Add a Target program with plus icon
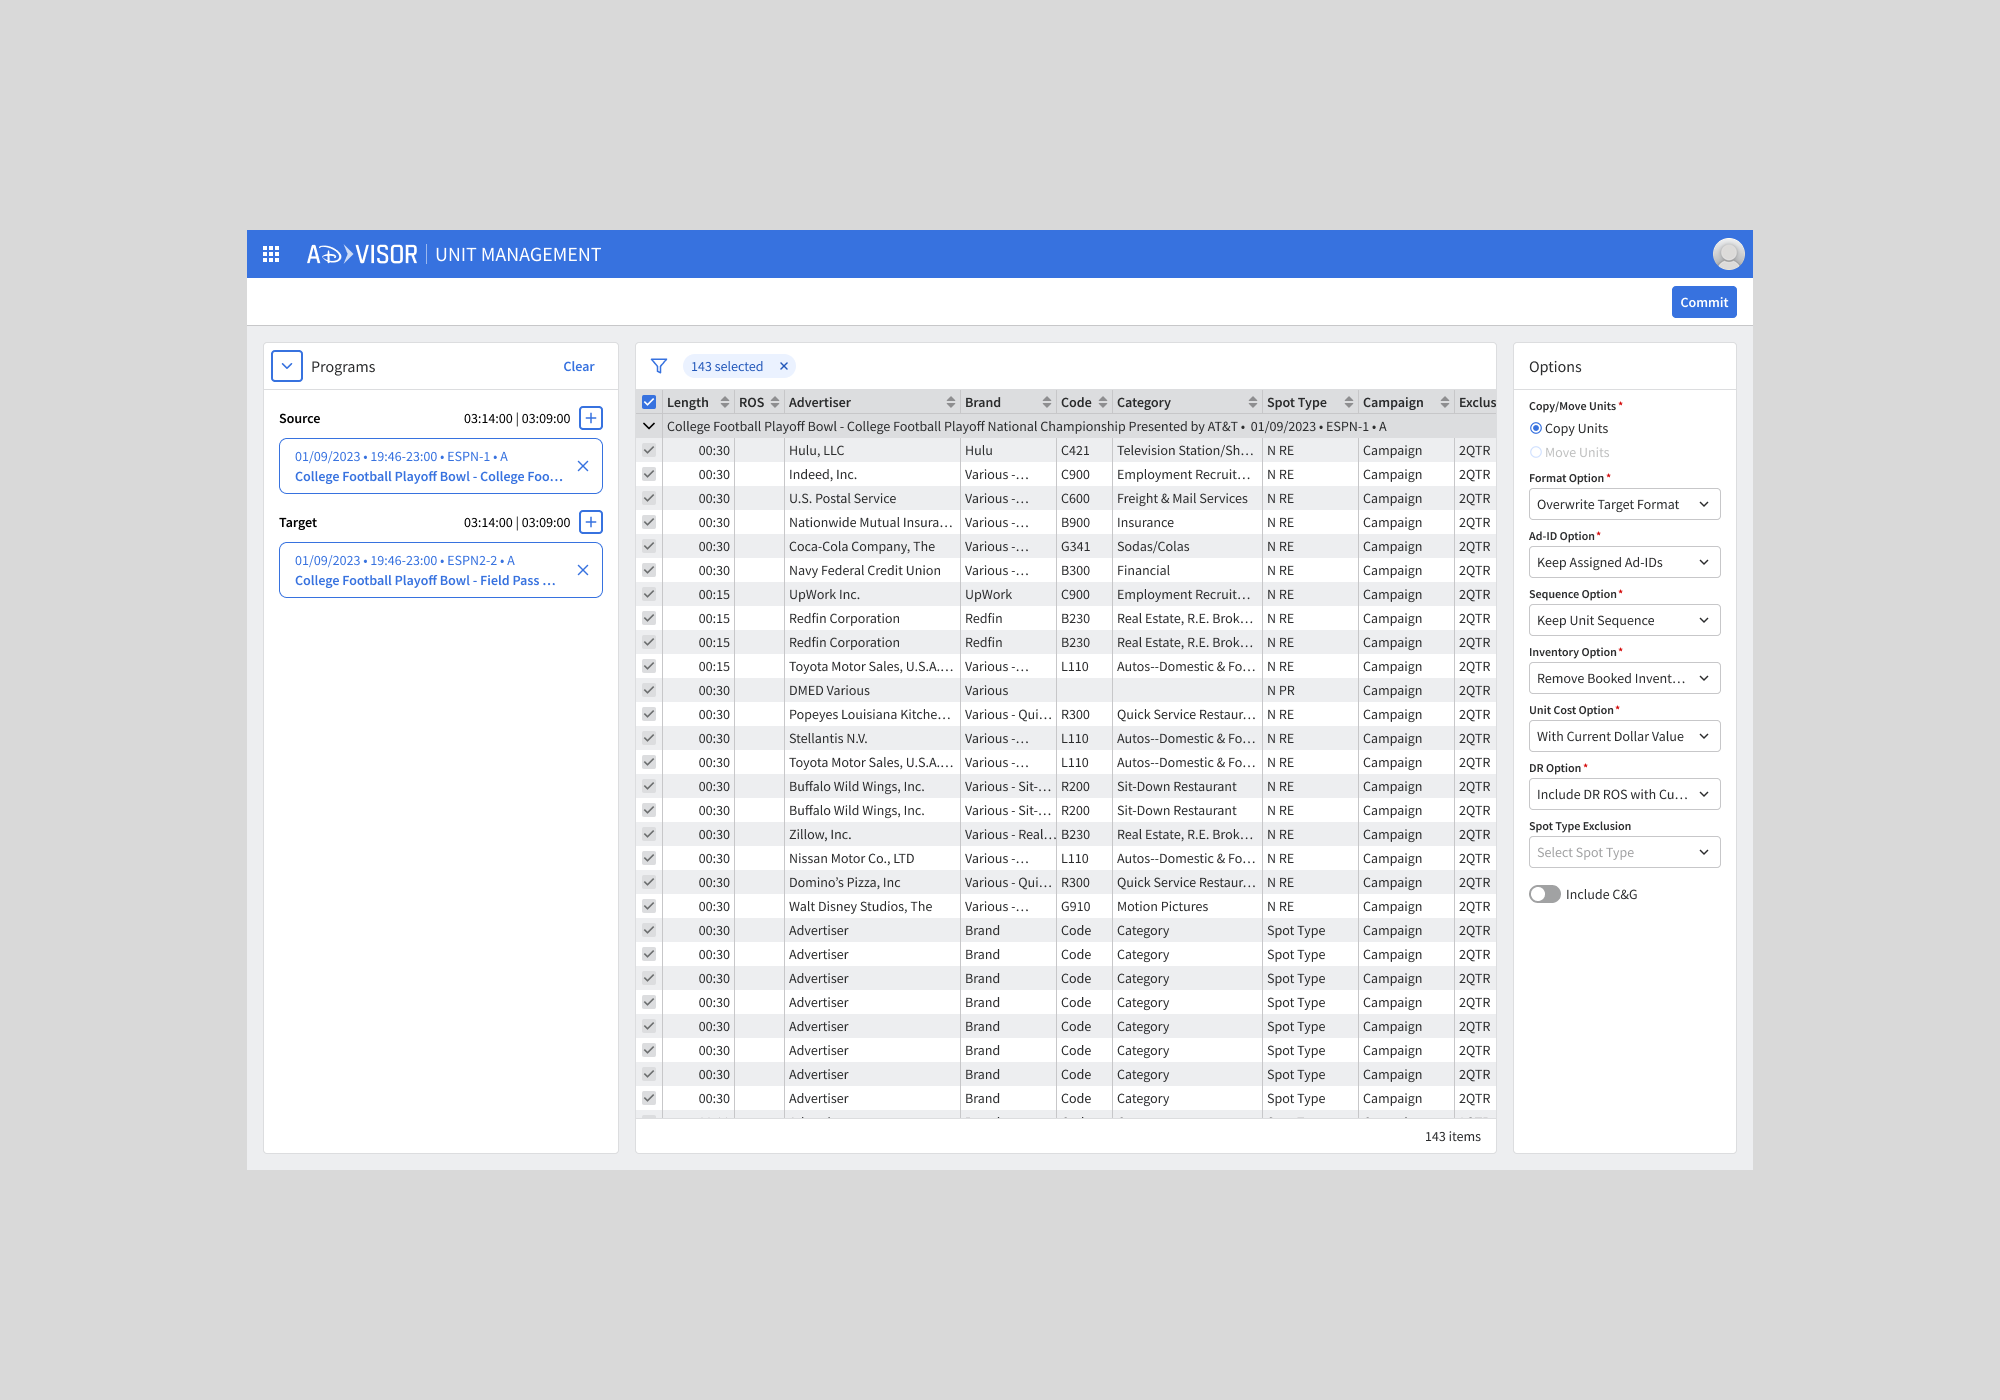Screen dimensions: 2000x1400 click(x=591, y=522)
